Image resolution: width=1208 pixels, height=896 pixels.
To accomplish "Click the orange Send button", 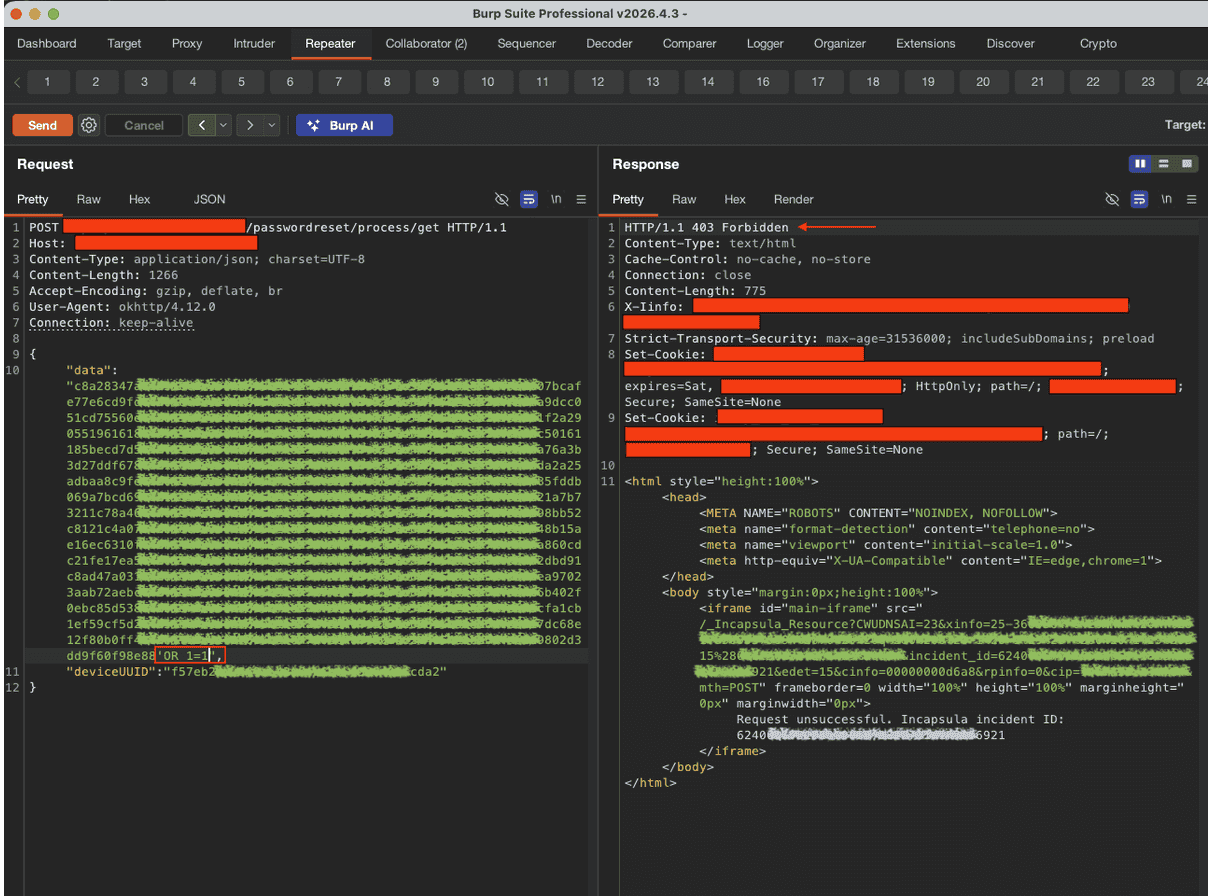I will tap(42, 125).
